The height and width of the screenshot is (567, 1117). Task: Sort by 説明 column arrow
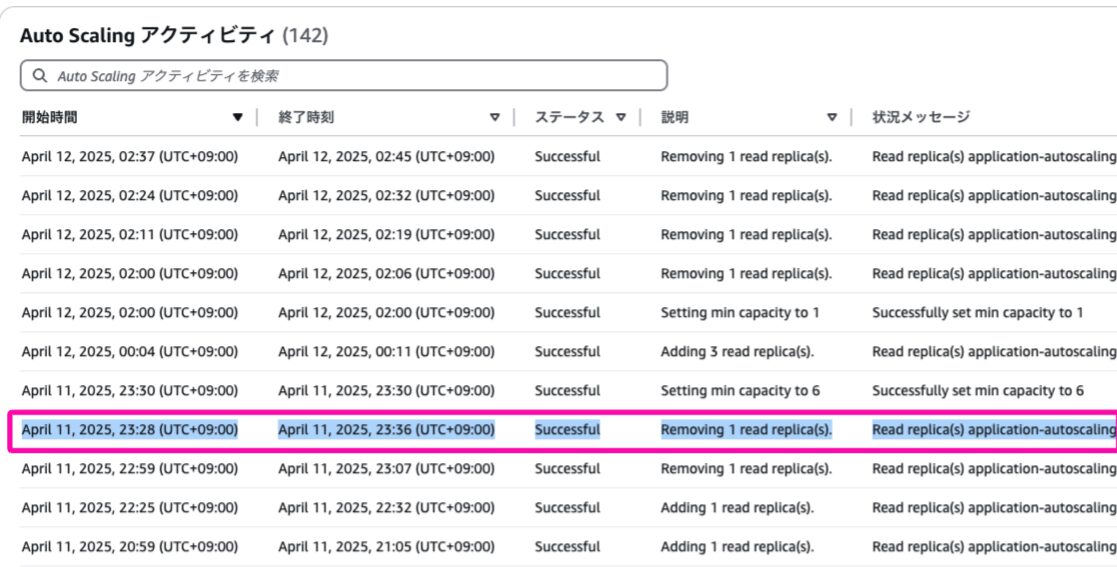point(831,118)
